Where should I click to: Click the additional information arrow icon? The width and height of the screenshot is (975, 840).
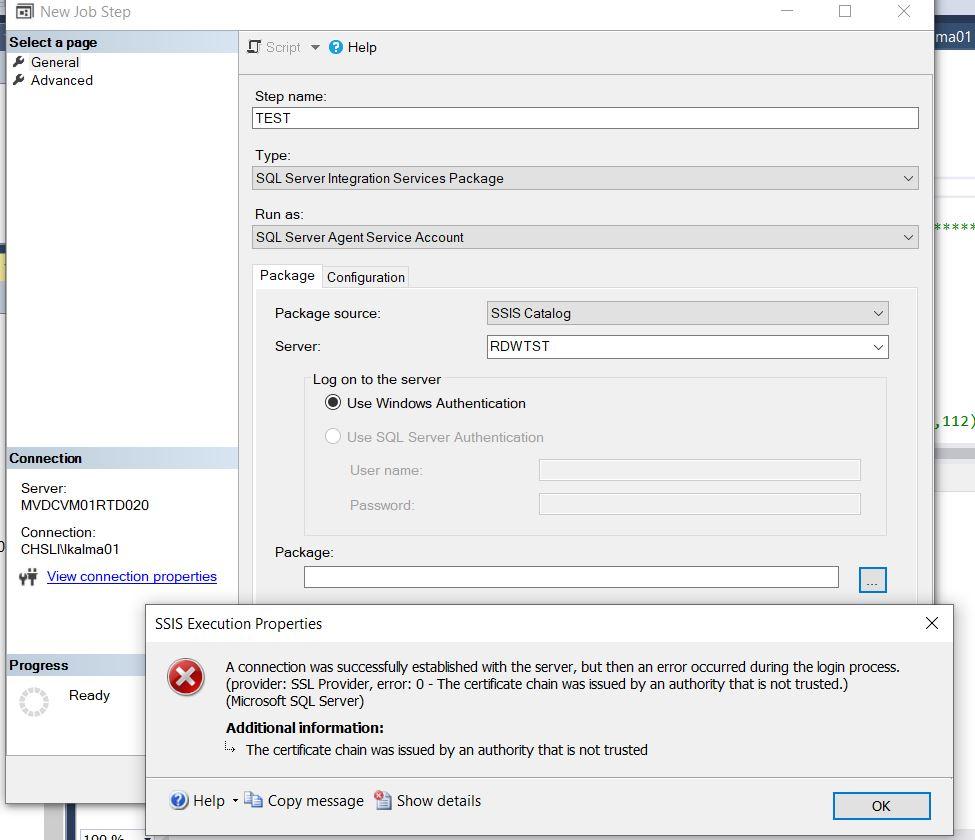230,748
